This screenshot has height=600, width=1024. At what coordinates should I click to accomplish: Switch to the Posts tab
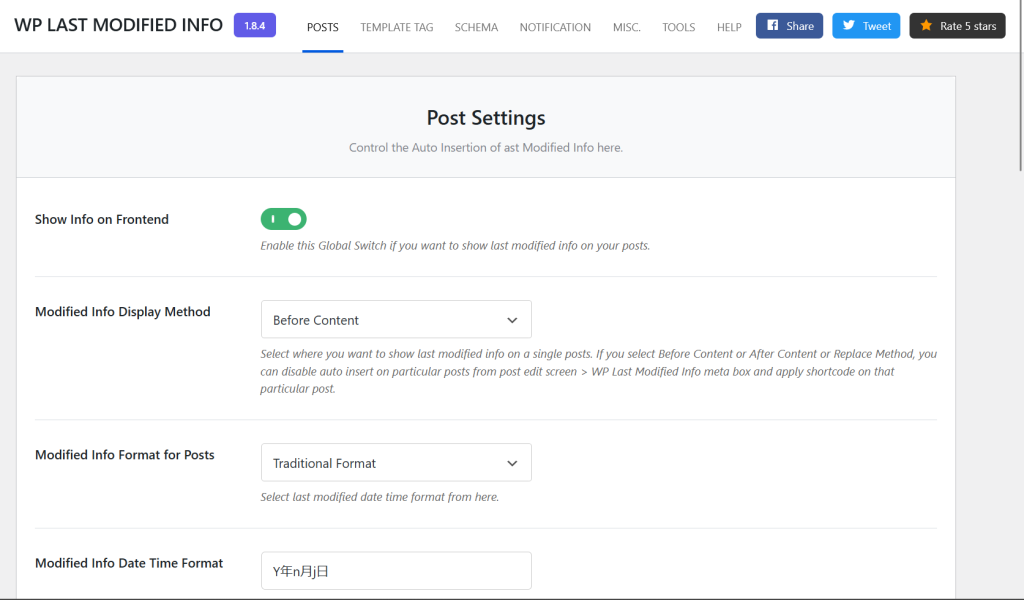click(323, 27)
